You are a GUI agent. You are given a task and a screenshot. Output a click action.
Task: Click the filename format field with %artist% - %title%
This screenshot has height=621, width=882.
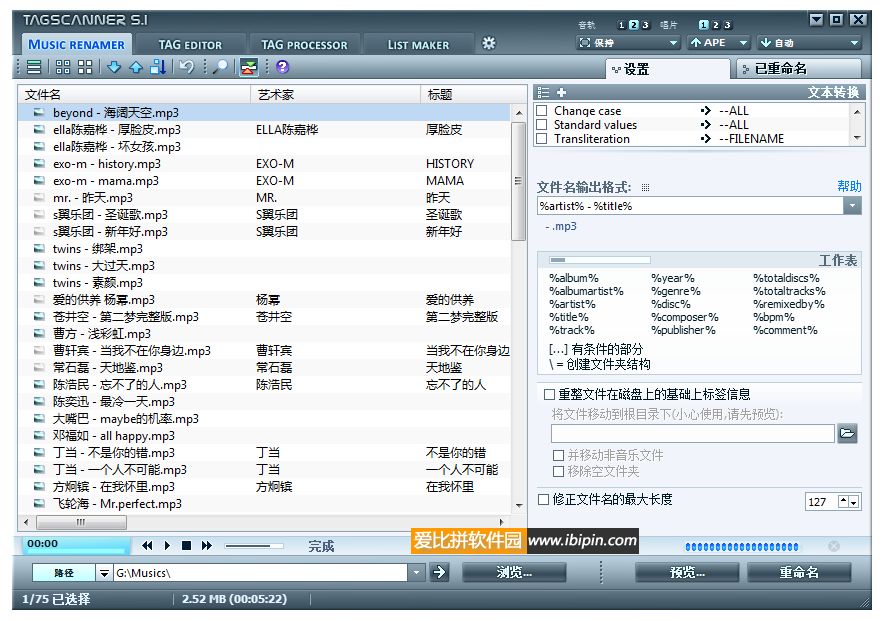[x=691, y=206]
